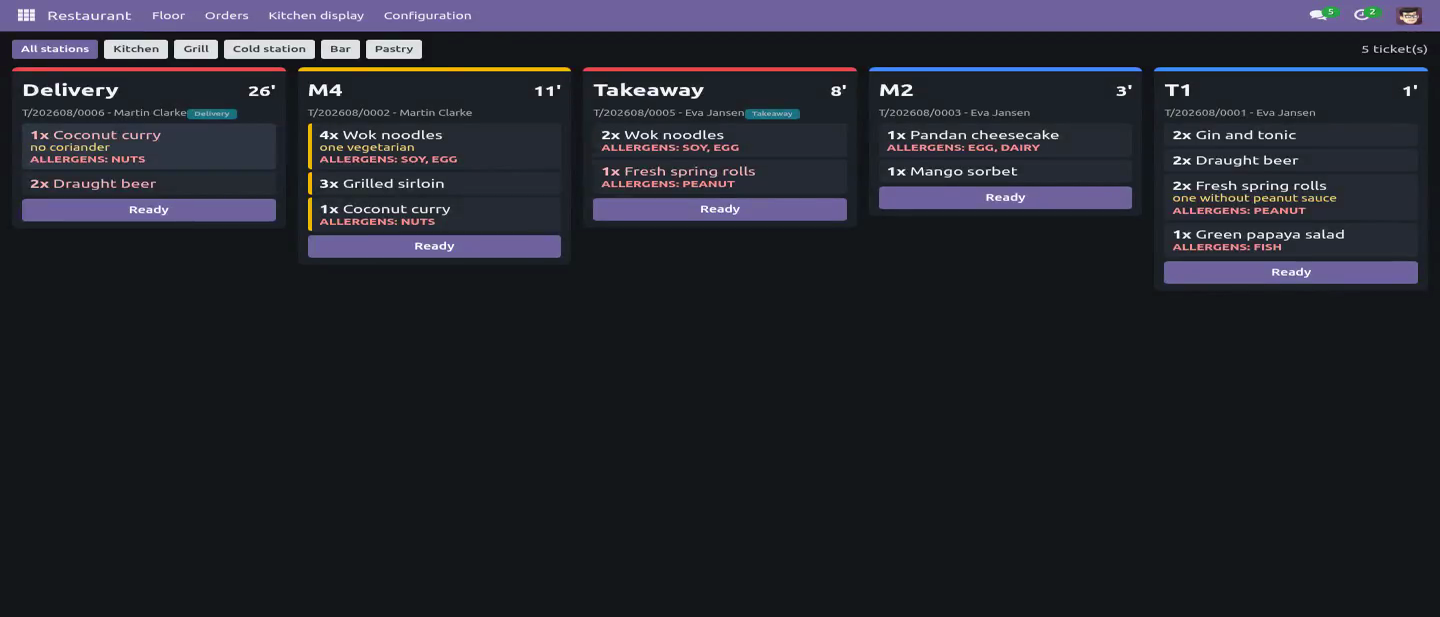Click the teal Takeaway tag badge
This screenshot has height=617, width=1440.
pos(772,114)
